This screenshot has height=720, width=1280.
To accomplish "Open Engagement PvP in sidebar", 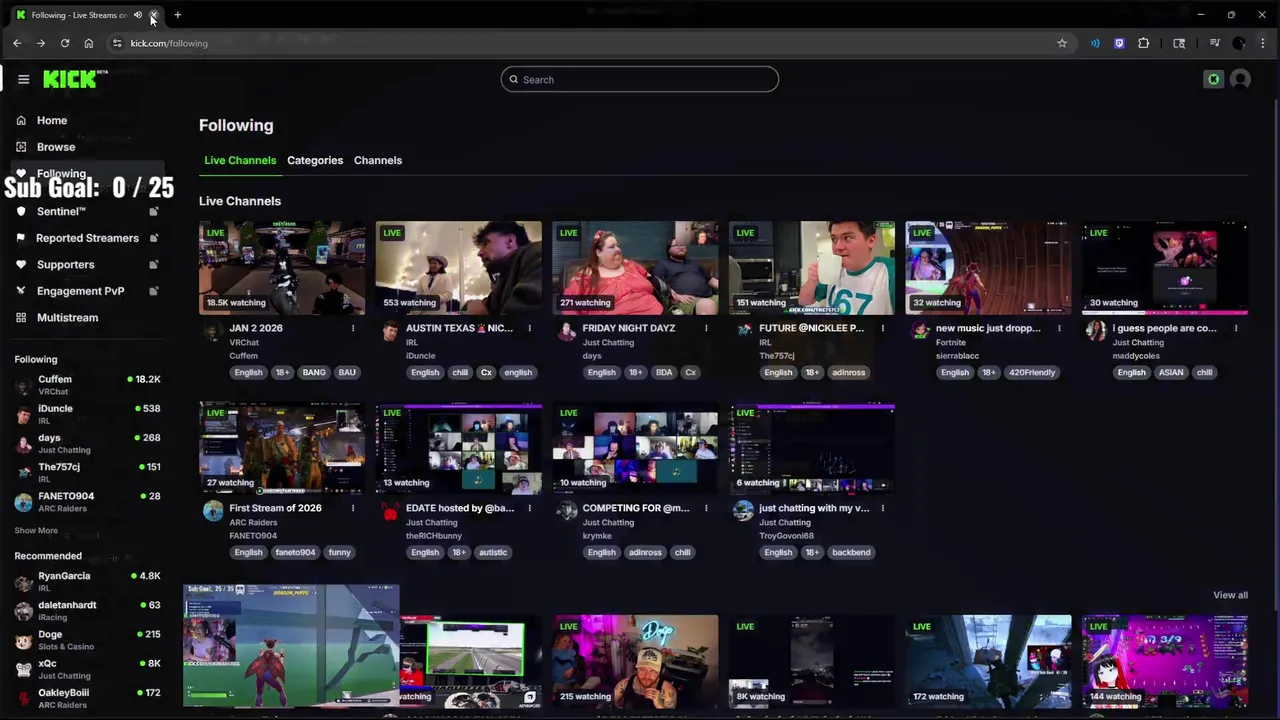I will point(80,291).
